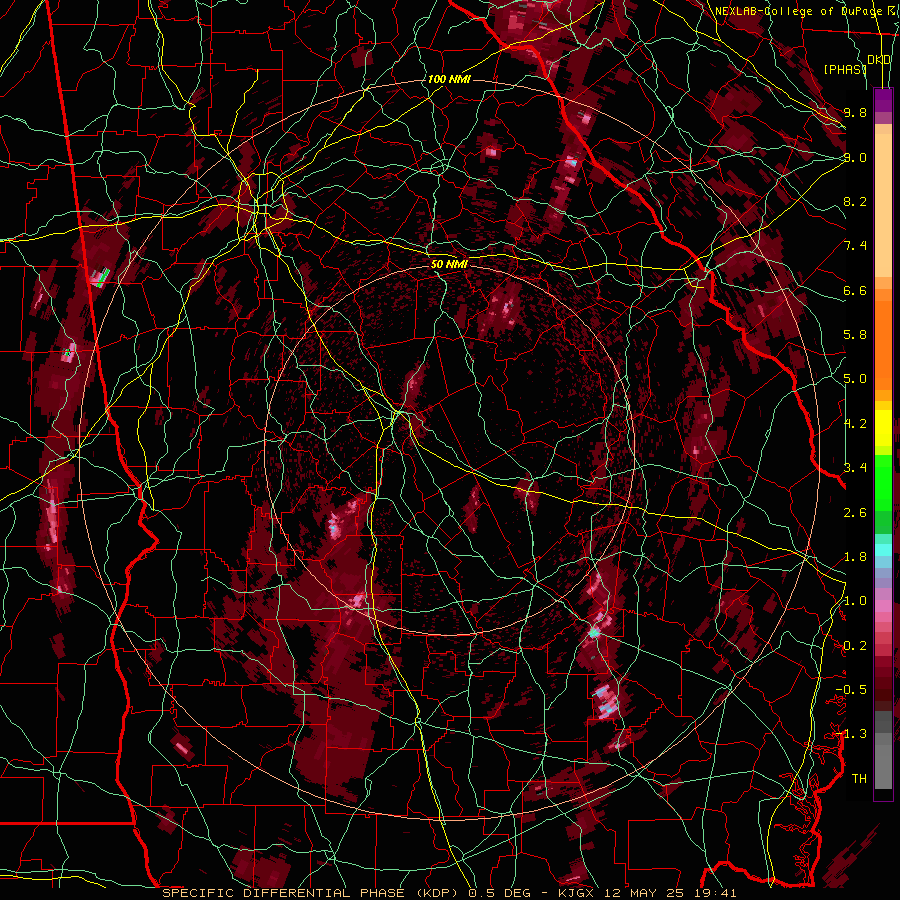The height and width of the screenshot is (900, 900).
Task: Click the yellow segment of the color bar
Action: (x=883, y=428)
